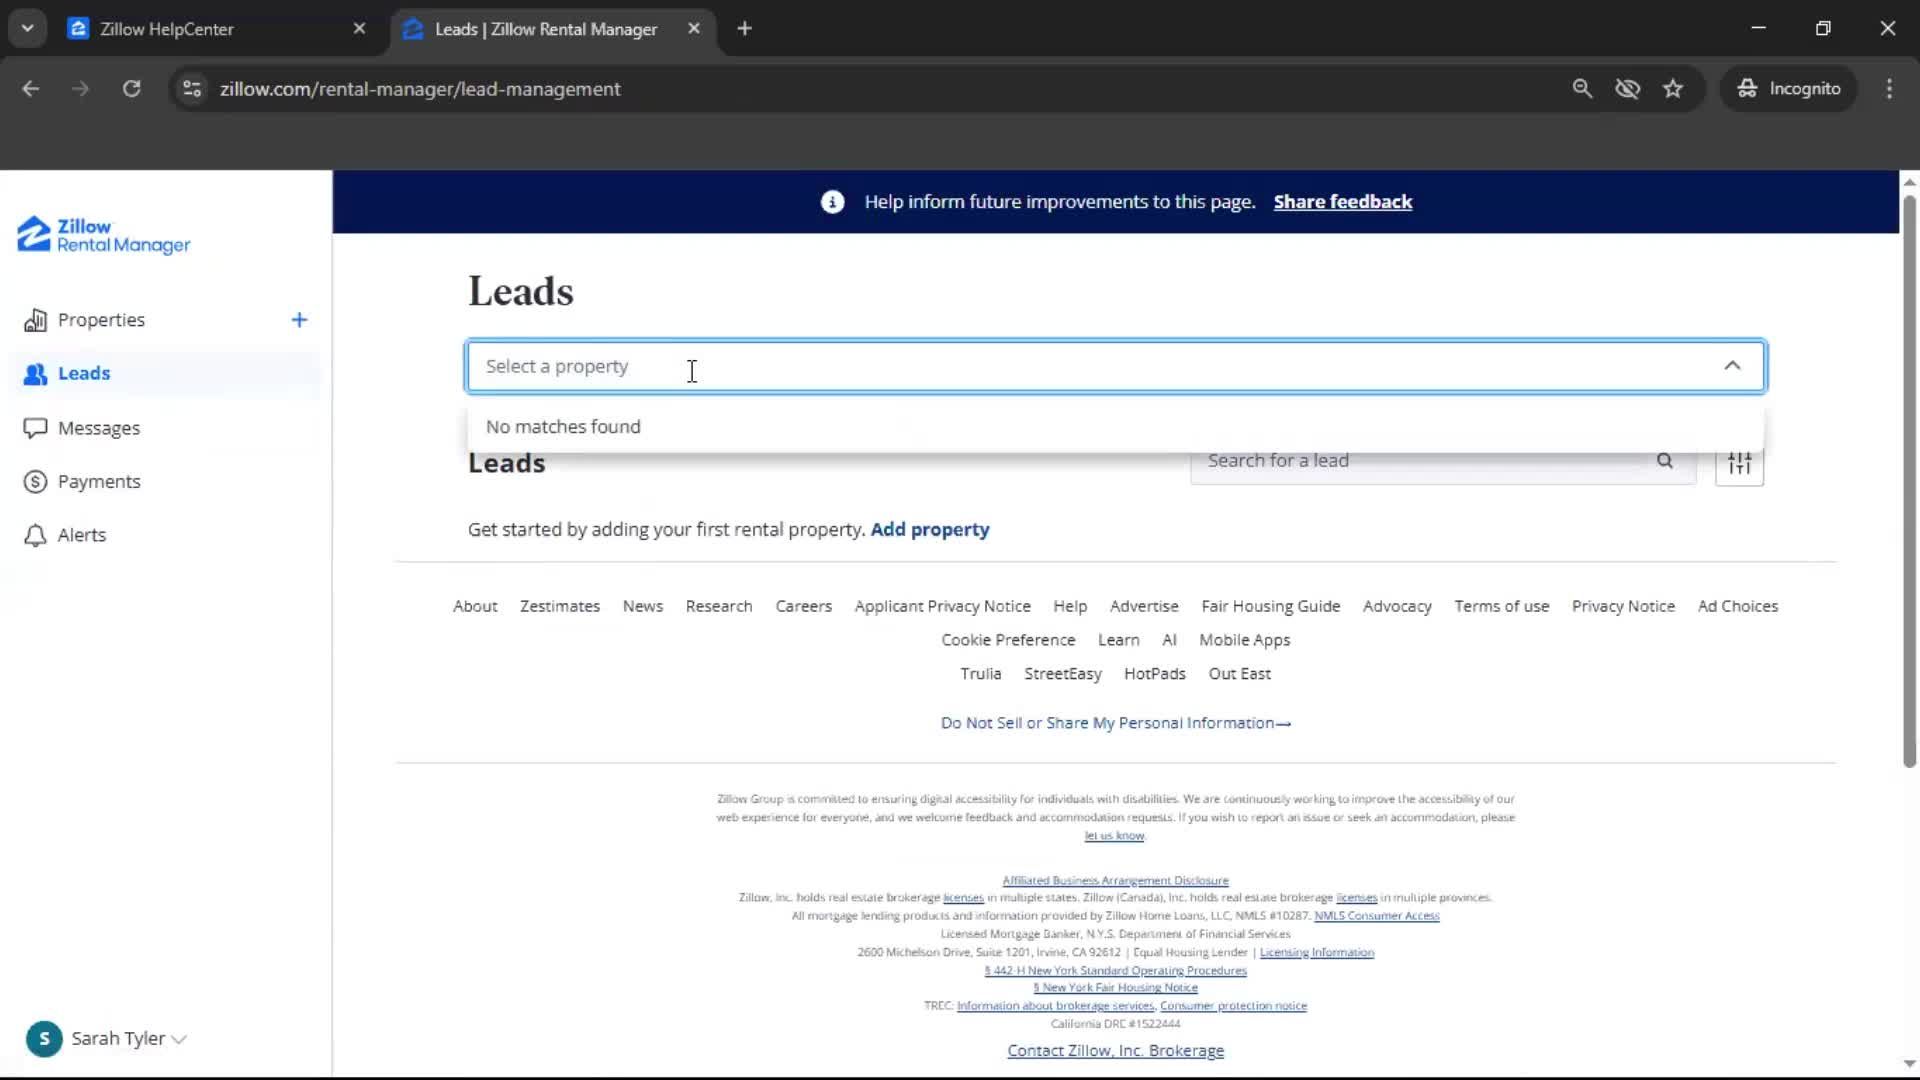Click the info icon in the feedback banner

(832, 201)
